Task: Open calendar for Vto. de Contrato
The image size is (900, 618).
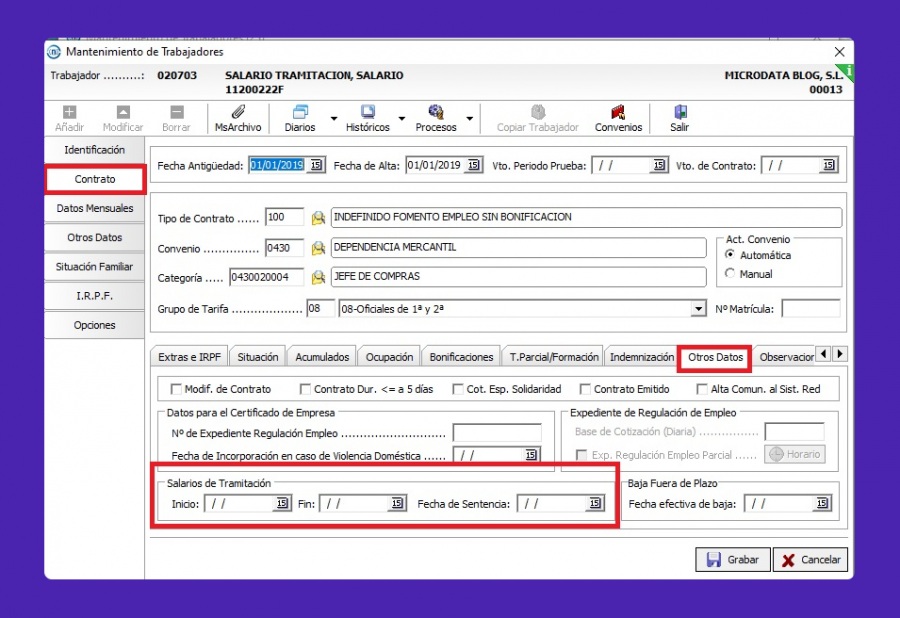Action: pyautogui.click(x=829, y=165)
